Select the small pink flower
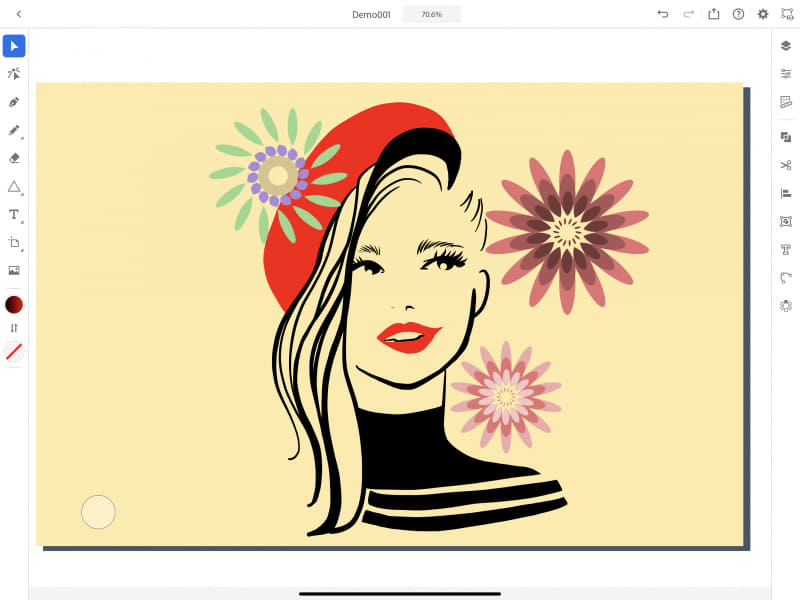 (x=506, y=397)
